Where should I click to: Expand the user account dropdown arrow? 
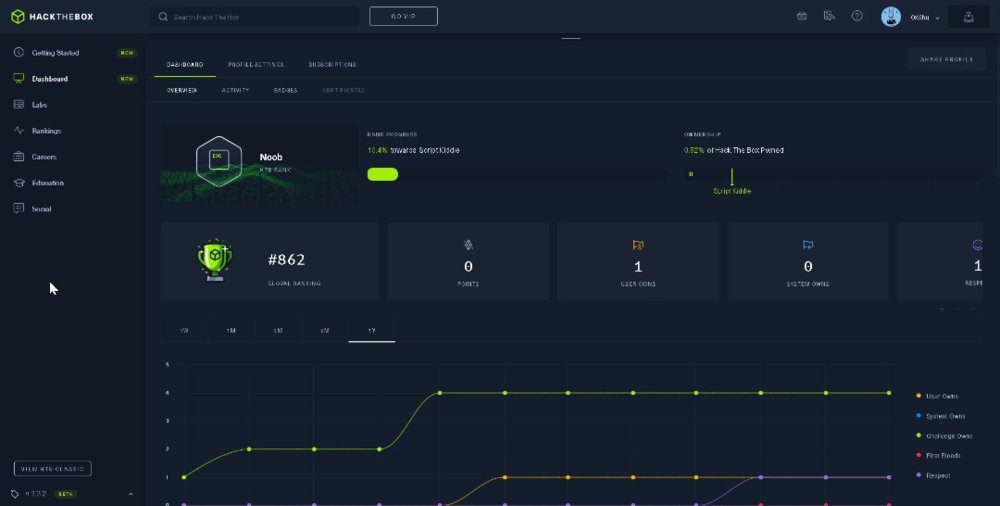[x=937, y=18]
